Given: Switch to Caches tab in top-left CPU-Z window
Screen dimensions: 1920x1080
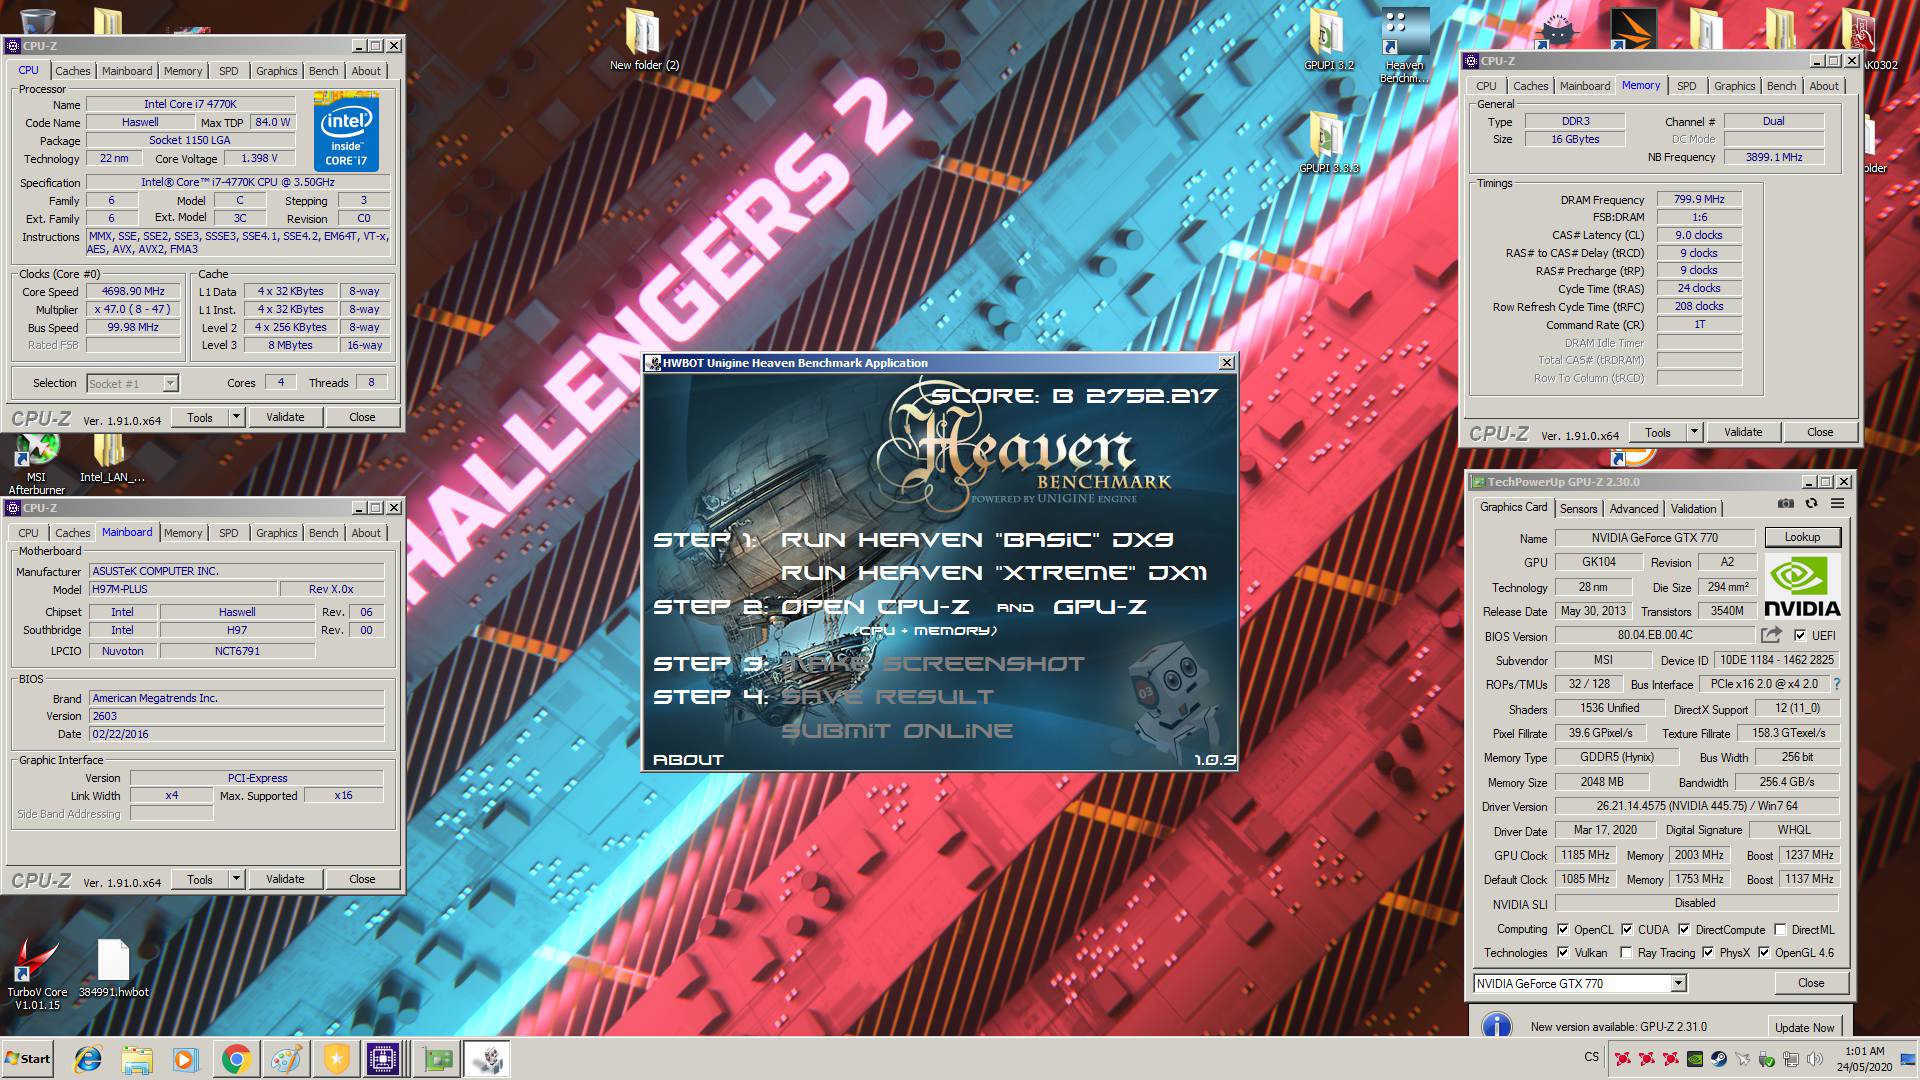Looking at the screenshot, I should (x=72, y=71).
